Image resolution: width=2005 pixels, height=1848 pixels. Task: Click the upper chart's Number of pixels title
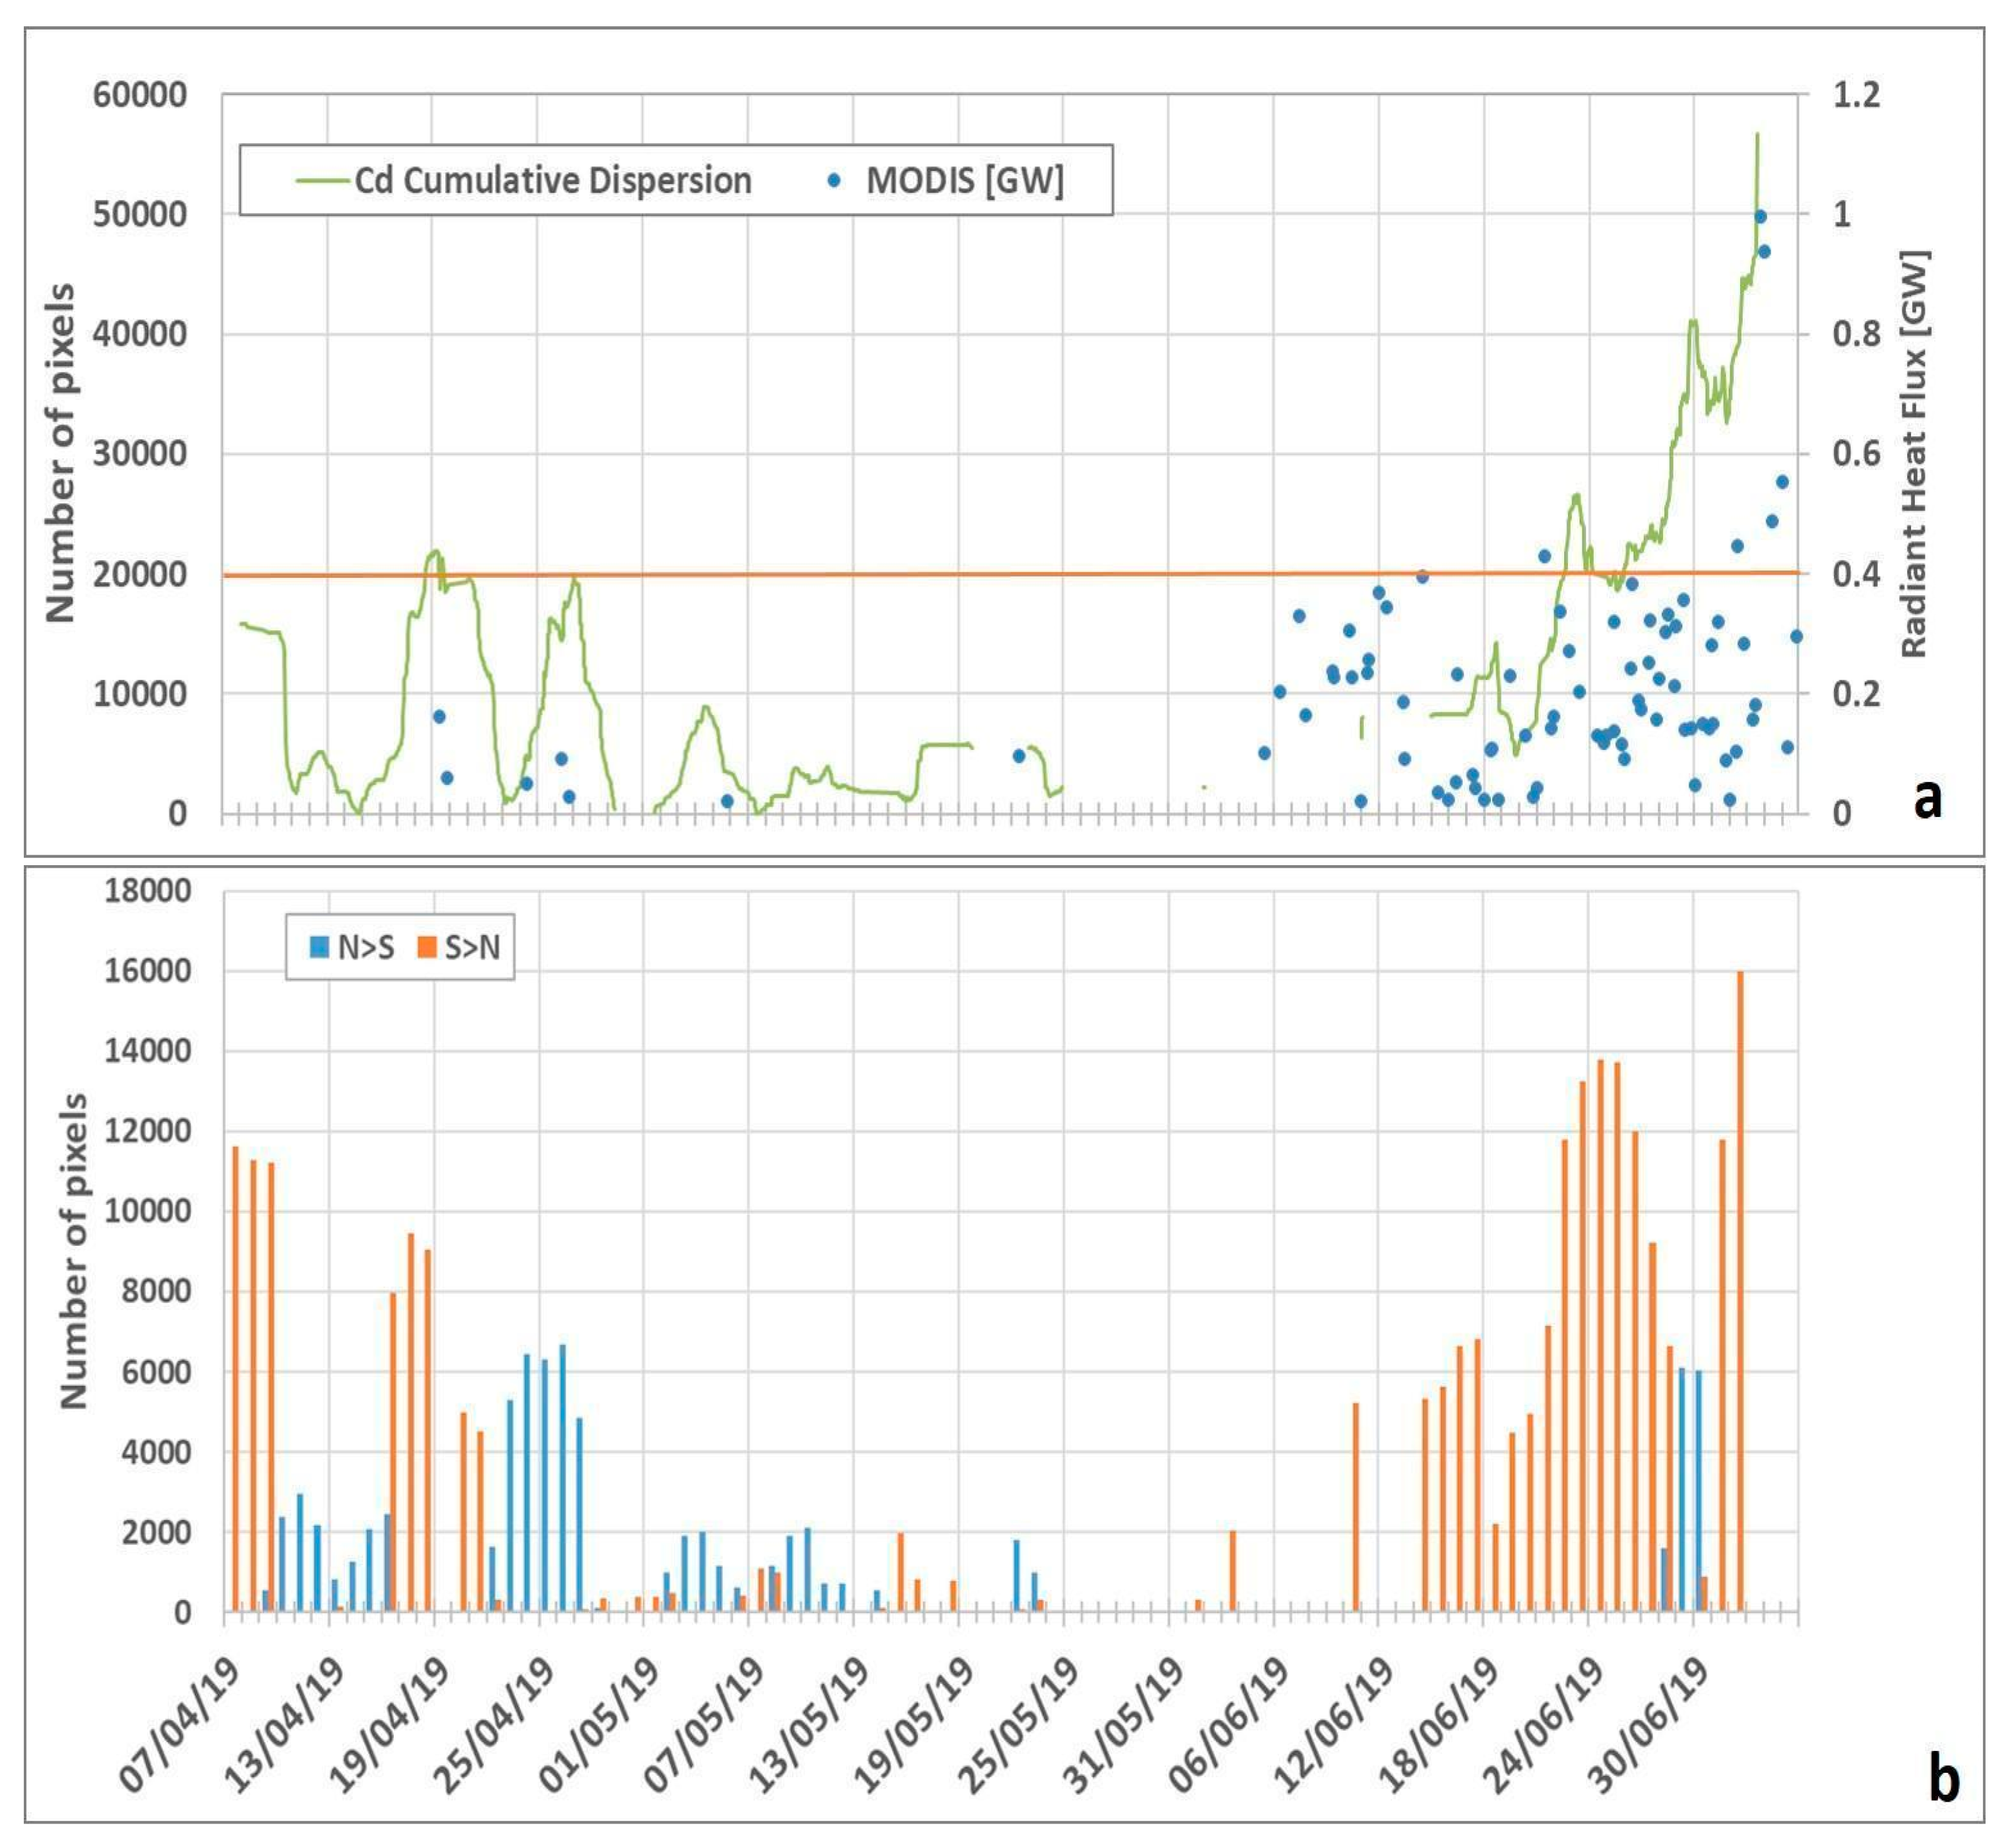[x=60, y=453]
